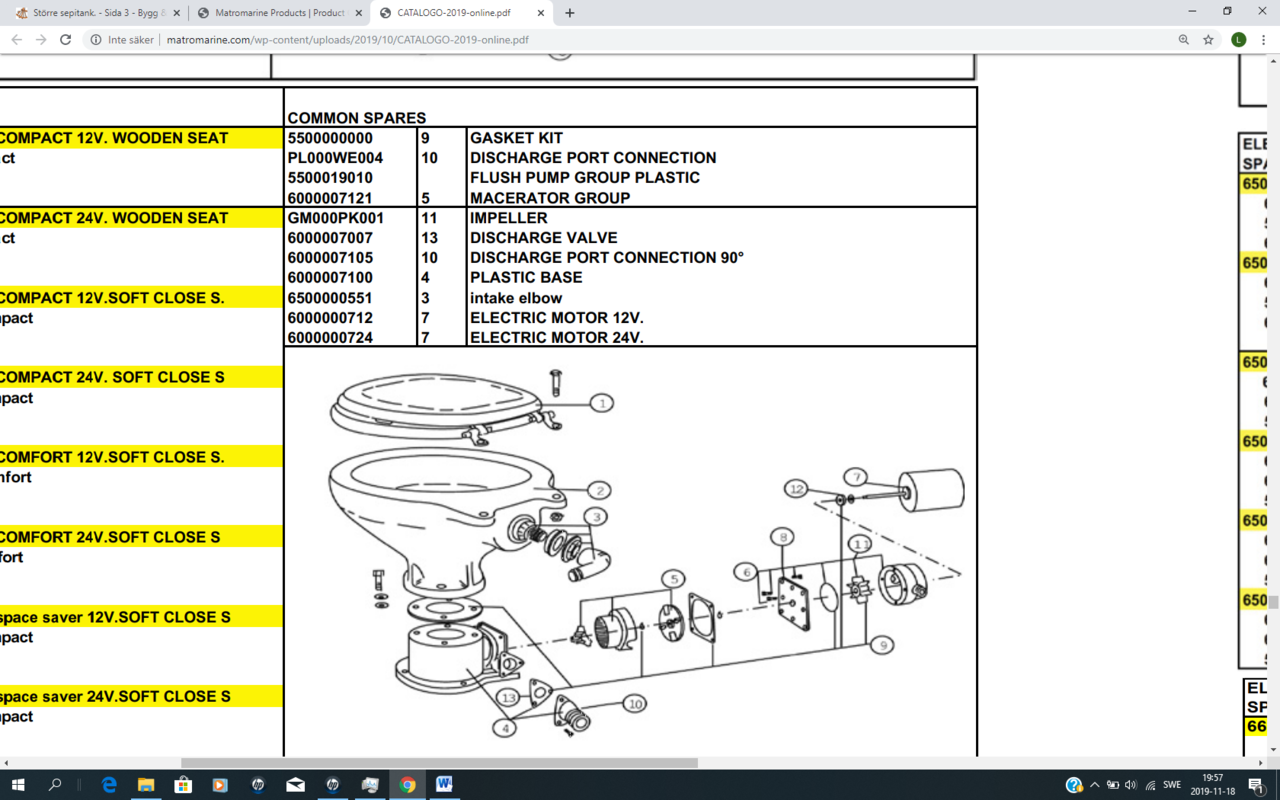Launch Microsoft Edge from the taskbar
Image resolution: width=1280 pixels, height=800 pixels.
[x=109, y=785]
